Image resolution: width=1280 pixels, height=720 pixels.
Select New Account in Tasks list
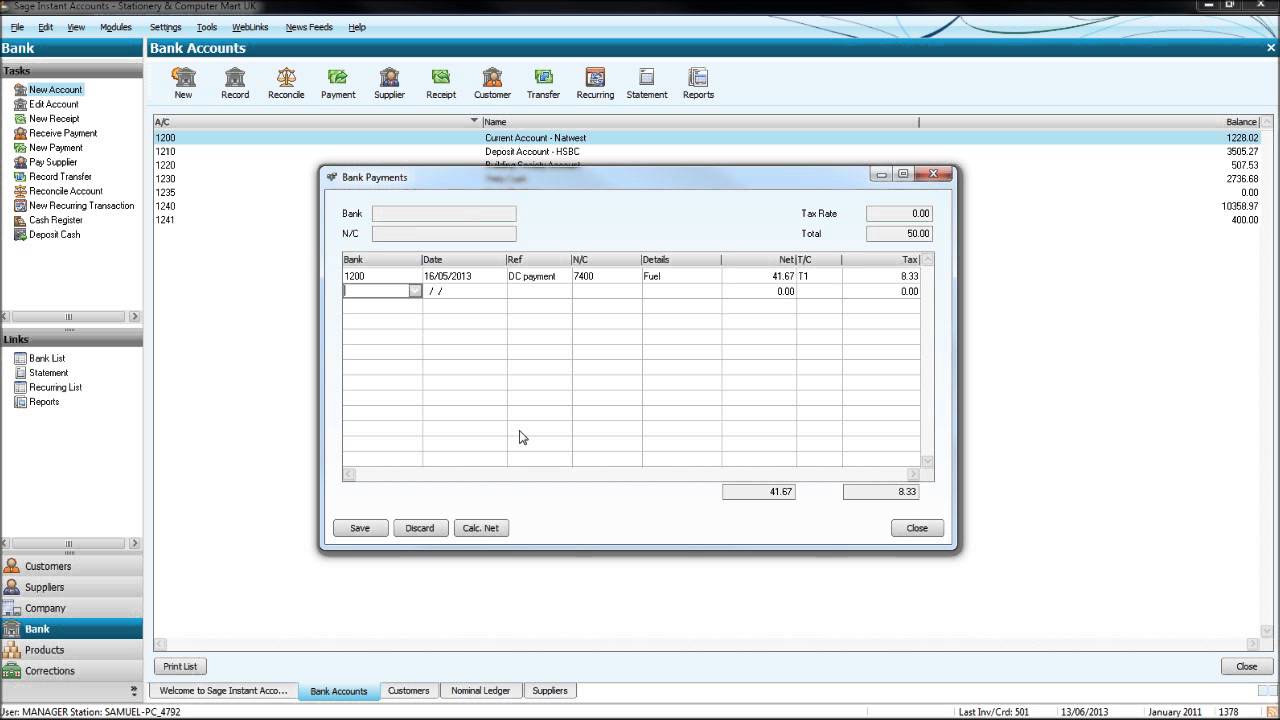pyautogui.click(x=55, y=90)
